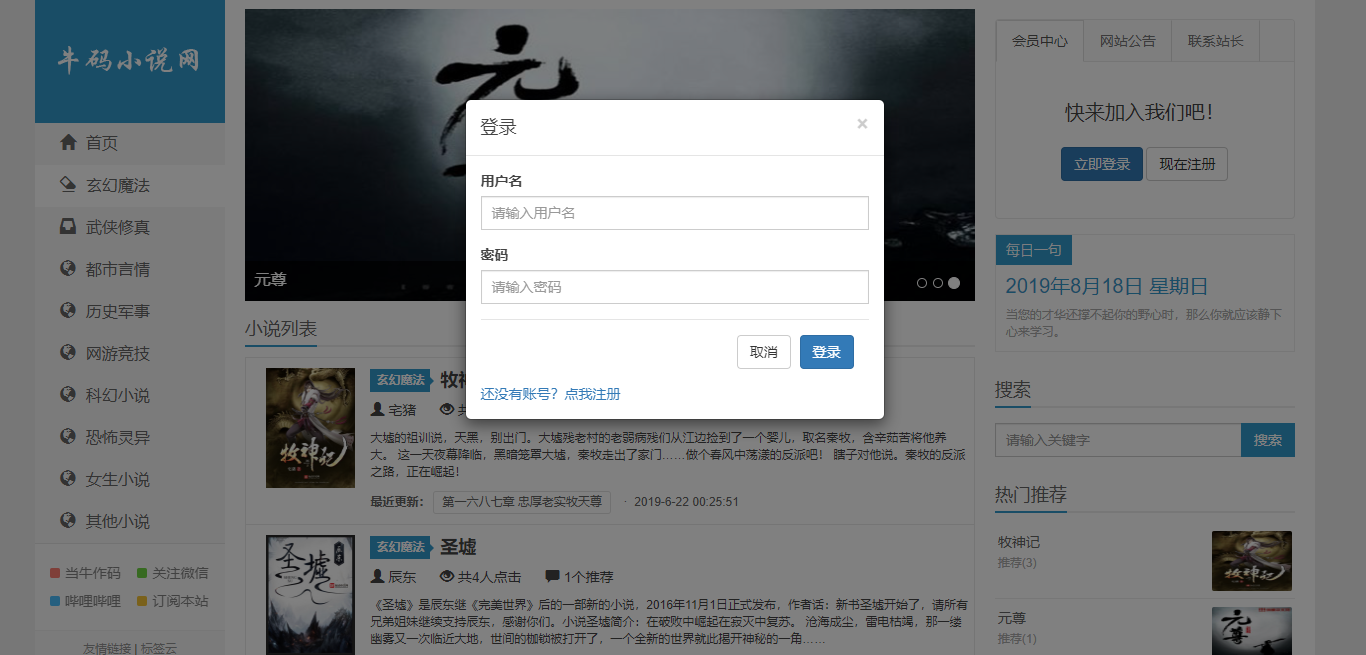Select the middle carousel indicator dot
The image size is (1366, 655).
point(938,283)
